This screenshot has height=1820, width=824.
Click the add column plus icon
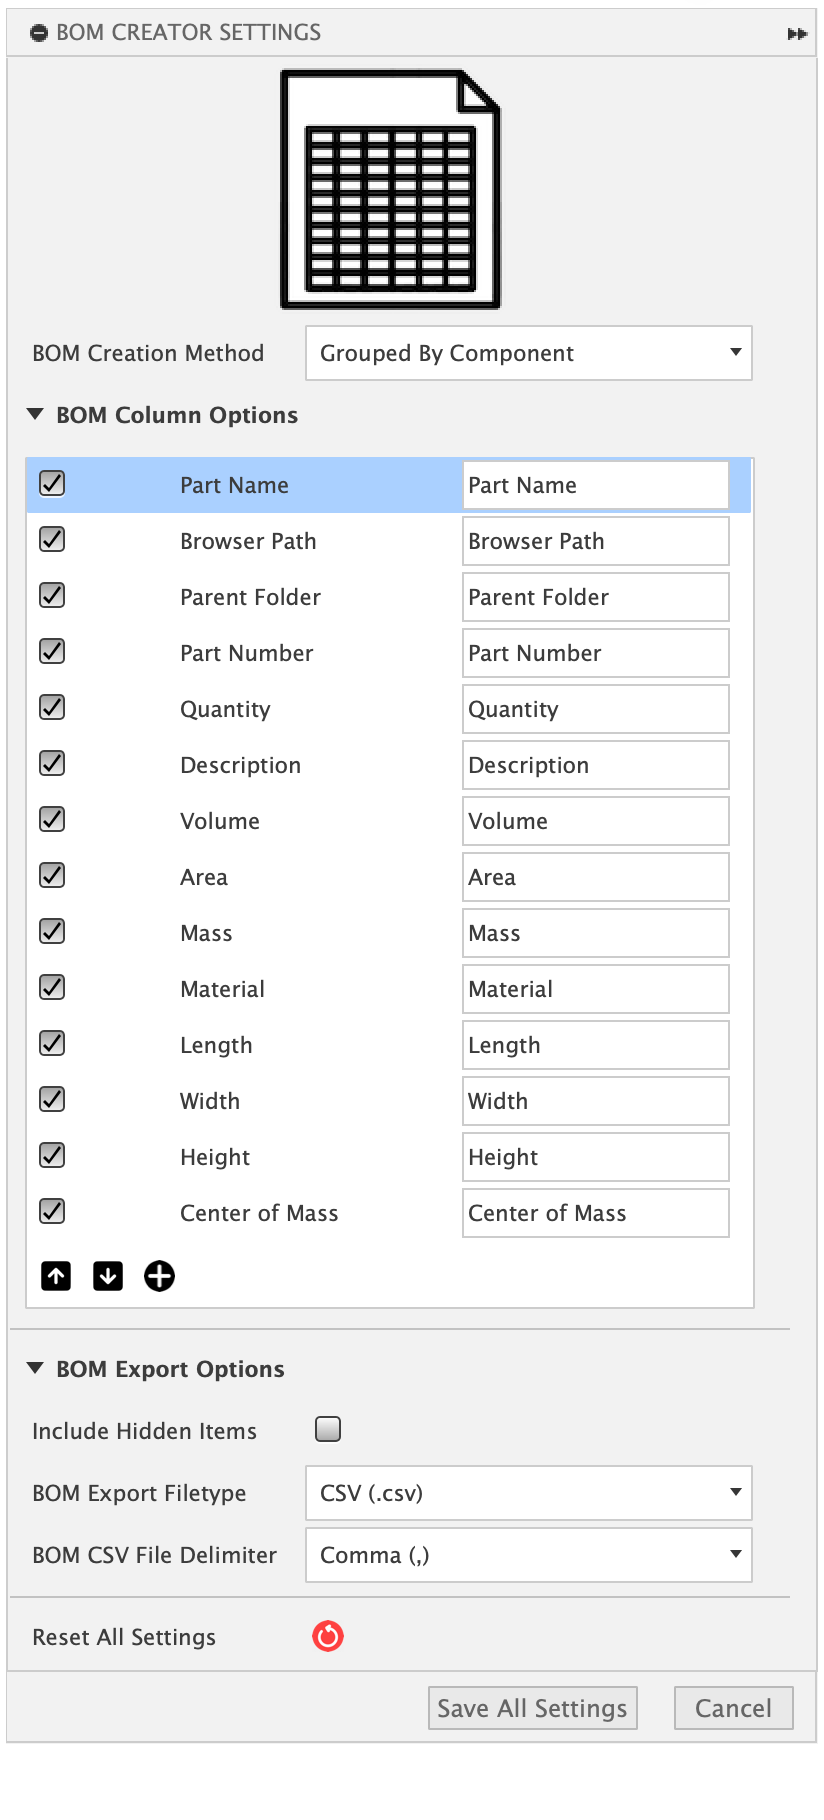(159, 1276)
